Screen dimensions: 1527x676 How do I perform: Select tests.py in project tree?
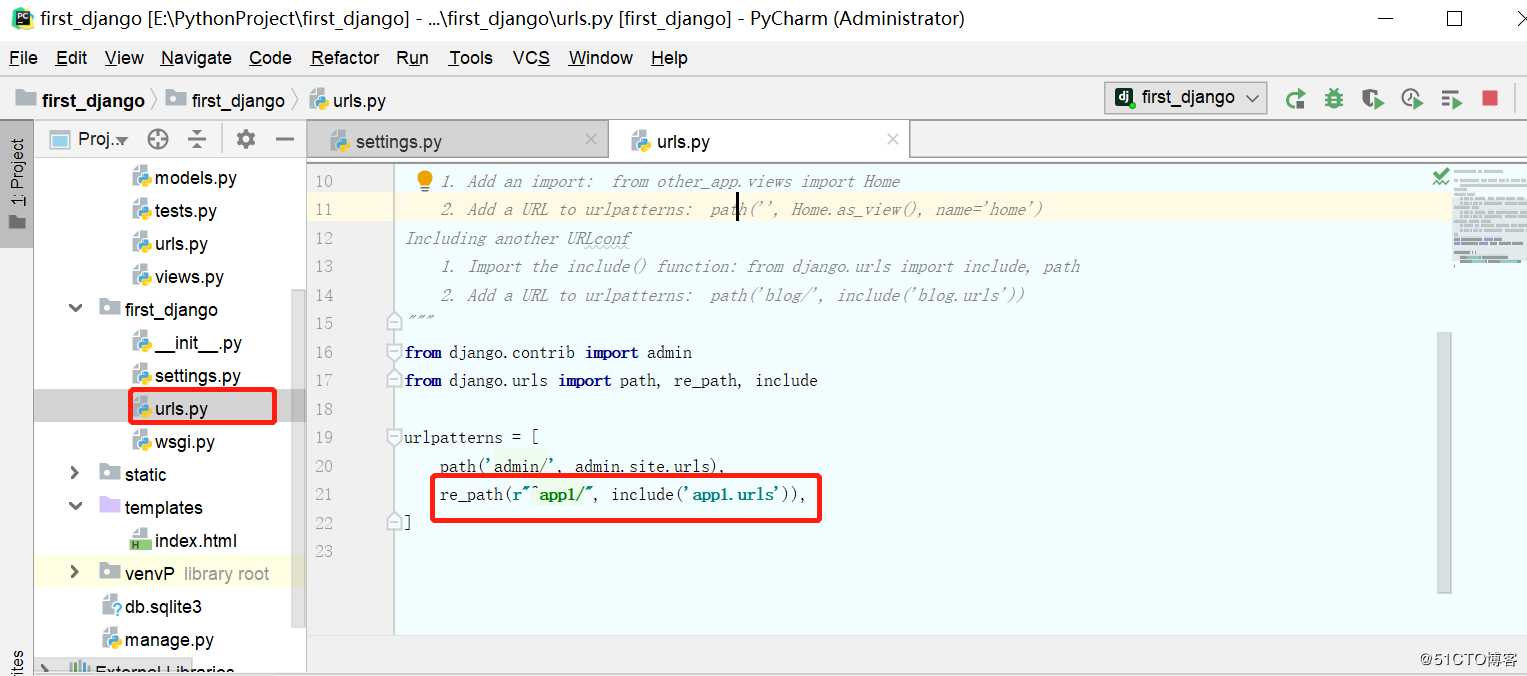click(x=175, y=211)
